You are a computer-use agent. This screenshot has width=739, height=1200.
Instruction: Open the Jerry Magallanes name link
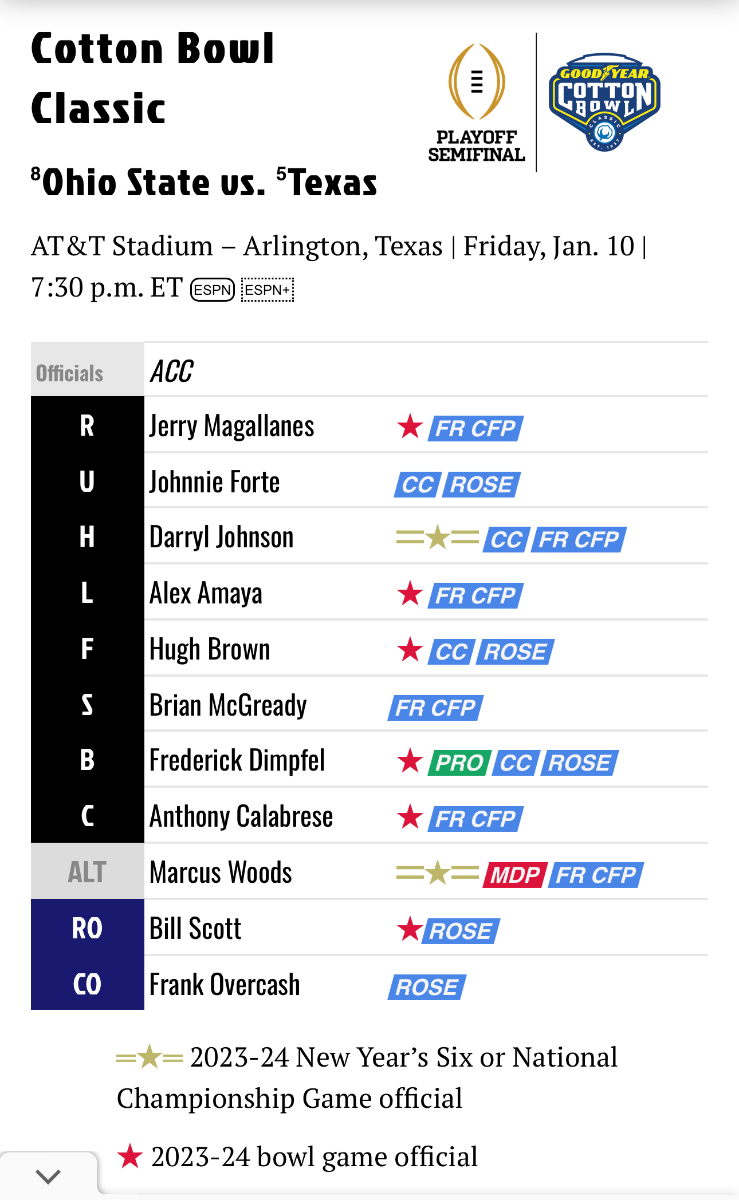[231, 426]
